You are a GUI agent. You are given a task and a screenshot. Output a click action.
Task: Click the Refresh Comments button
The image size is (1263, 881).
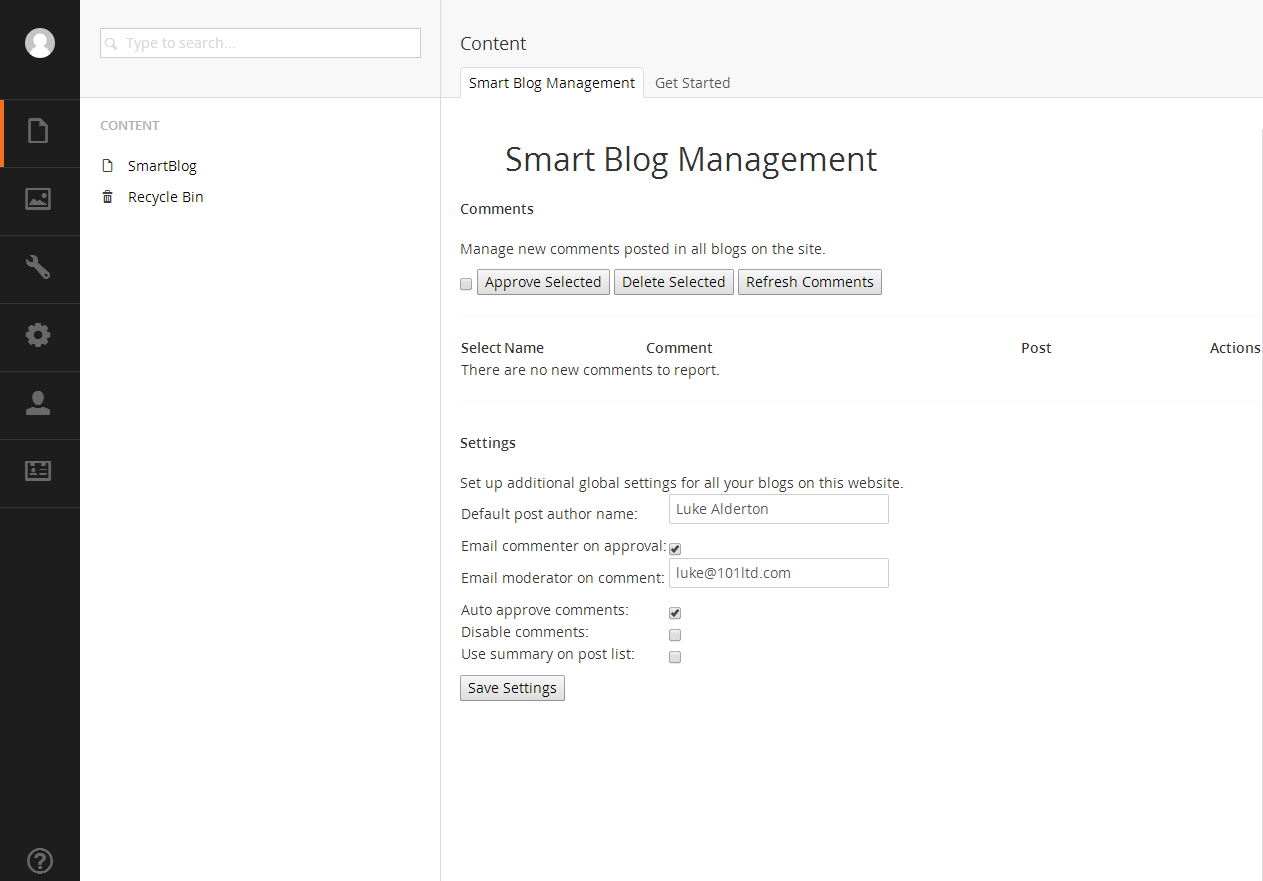pos(810,282)
